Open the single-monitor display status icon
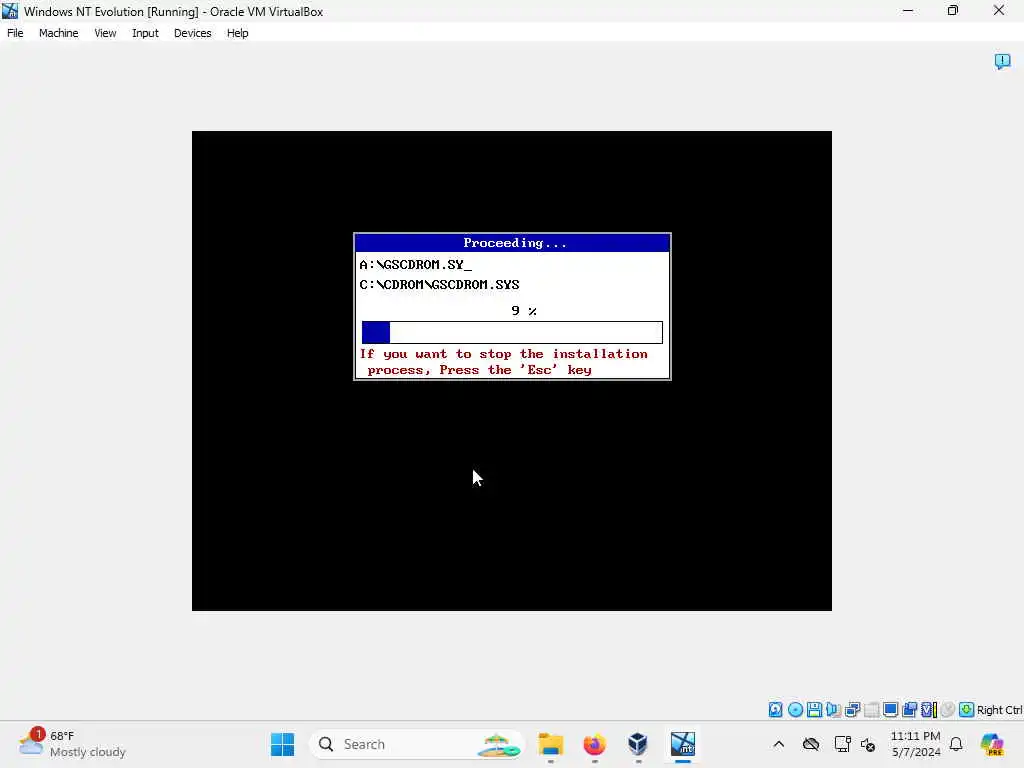Screen dimensions: 1024x768 coord(890,710)
